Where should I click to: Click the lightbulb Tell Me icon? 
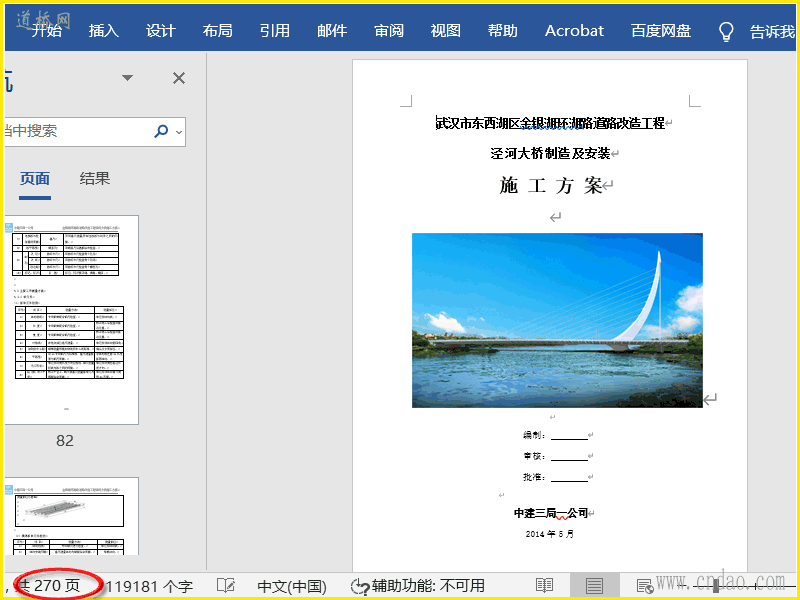[726, 32]
